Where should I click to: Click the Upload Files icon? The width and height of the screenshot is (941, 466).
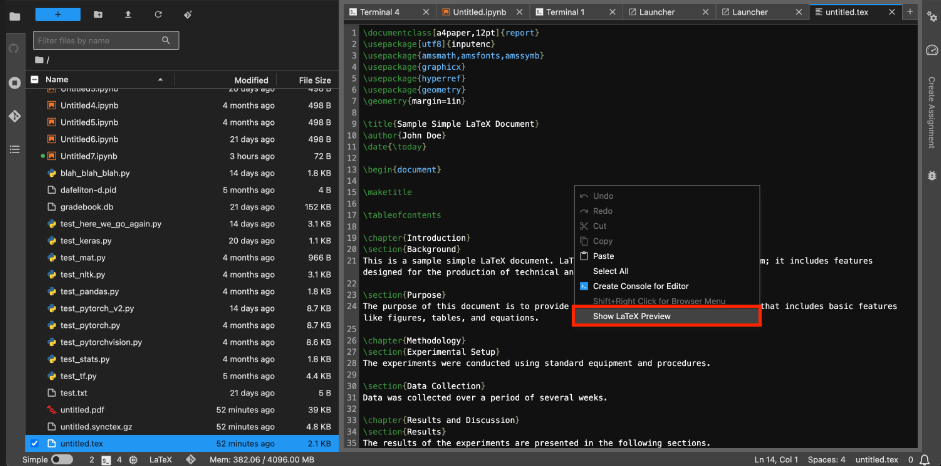[x=128, y=14]
